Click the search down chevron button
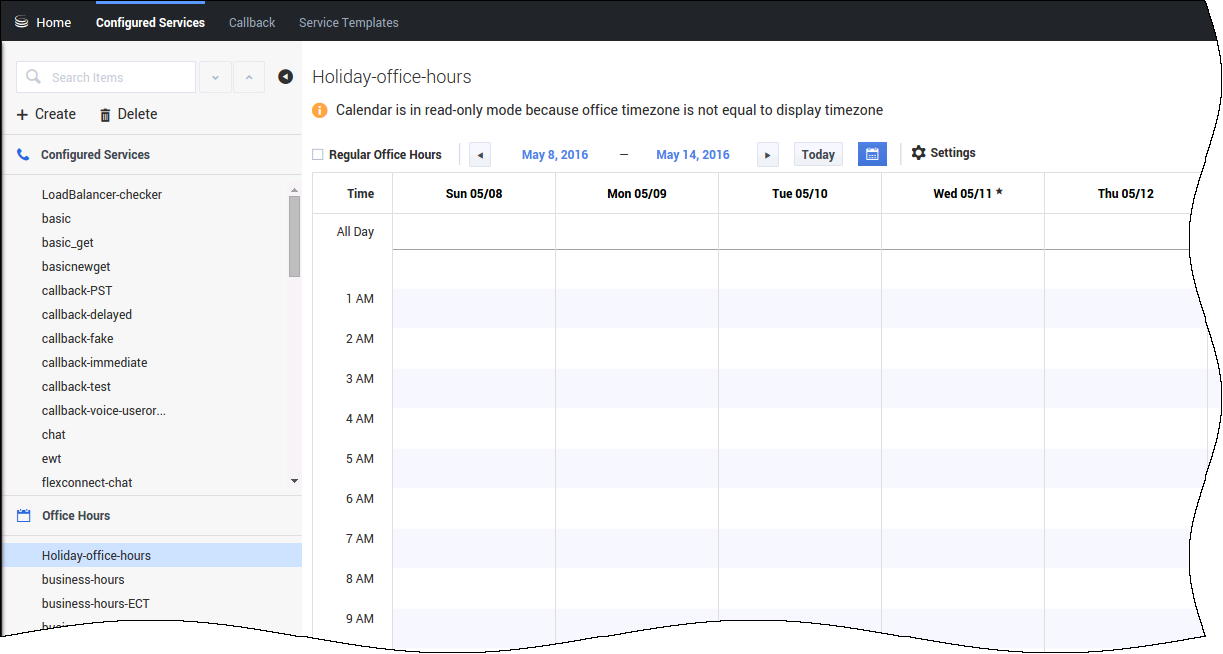1223x654 pixels. pyautogui.click(x=215, y=77)
